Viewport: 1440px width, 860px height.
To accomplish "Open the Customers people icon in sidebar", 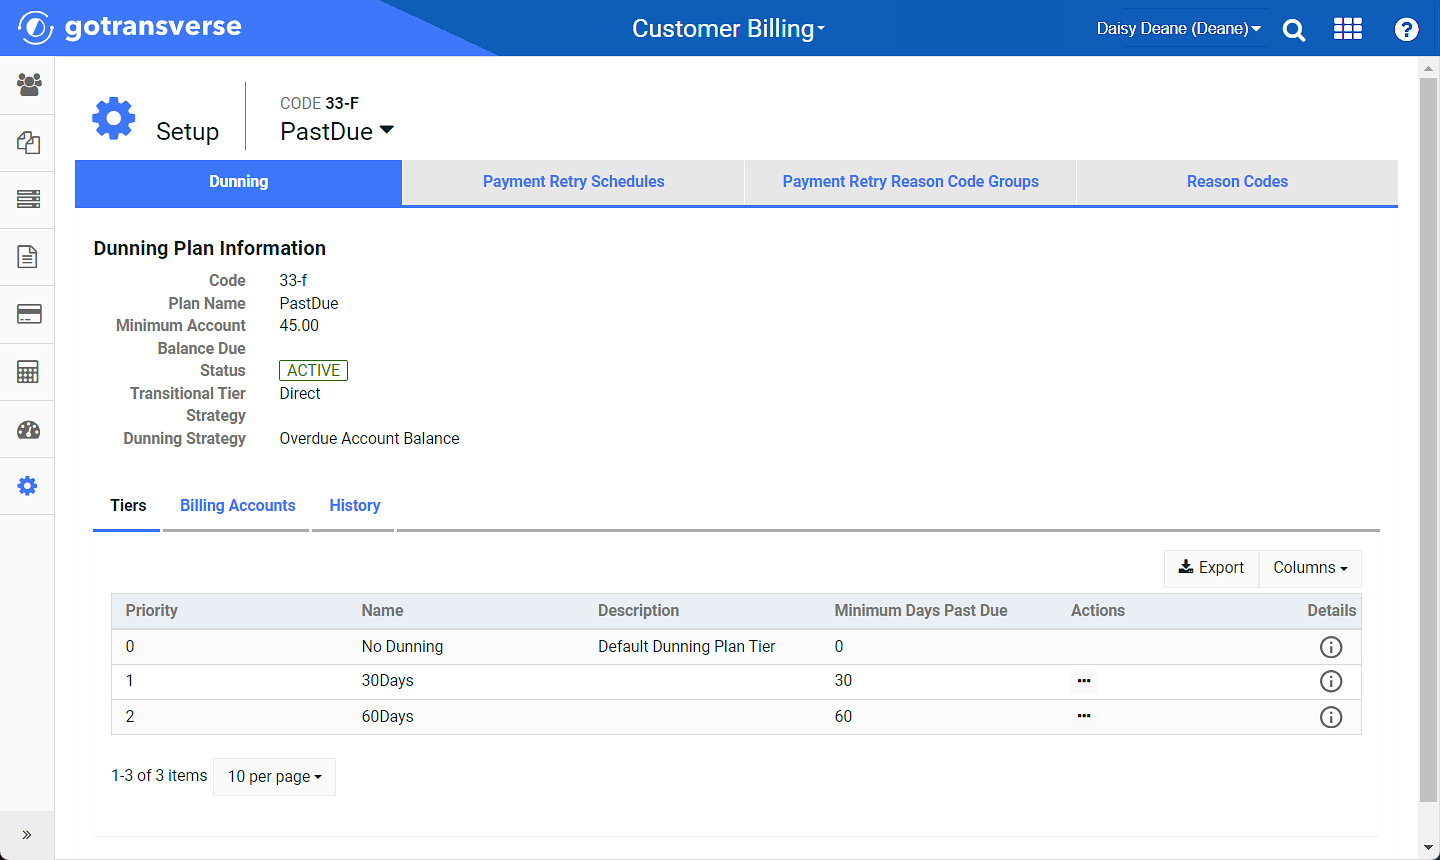I will coord(28,84).
